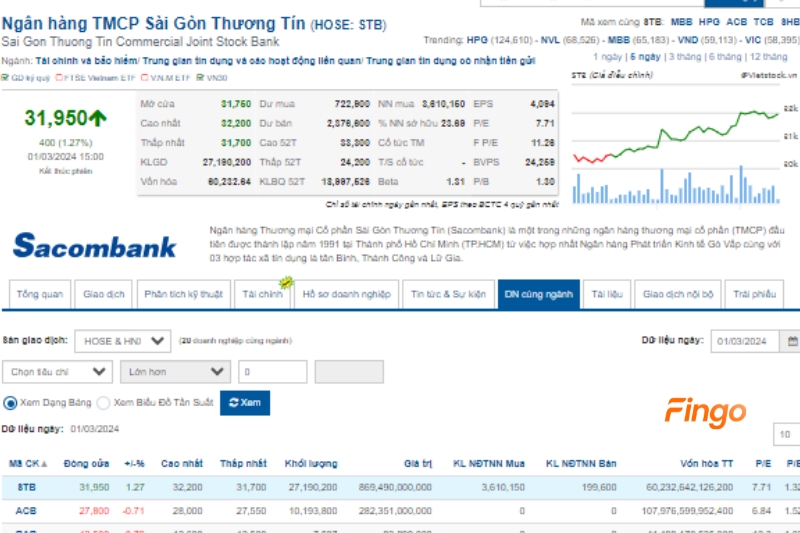Click STB volume value 27,190,200
The width and height of the screenshot is (800, 533).
click(x=313, y=487)
